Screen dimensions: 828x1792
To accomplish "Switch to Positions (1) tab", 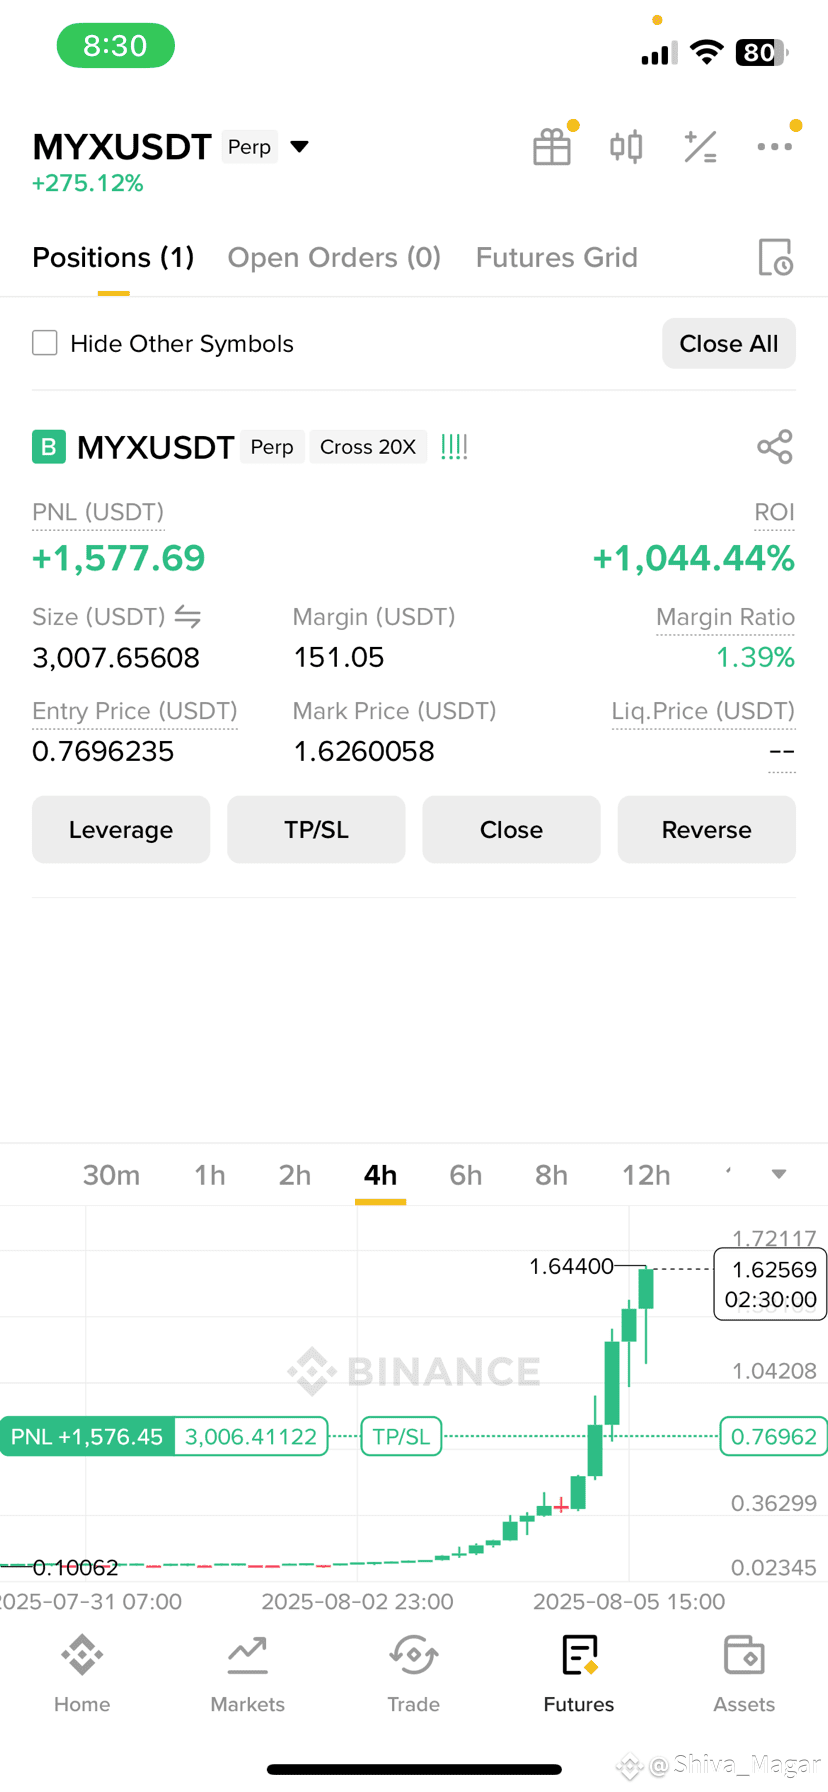I will [113, 257].
